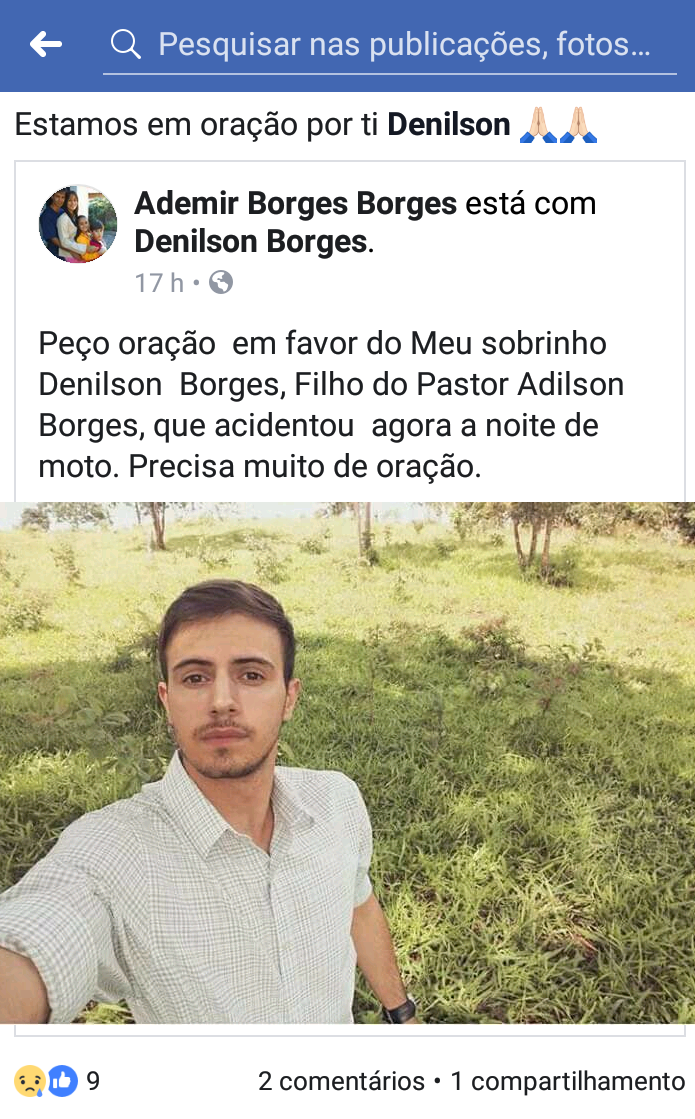Tap the blue like reaction icon
695x1119 pixels.
[63, 1081]
